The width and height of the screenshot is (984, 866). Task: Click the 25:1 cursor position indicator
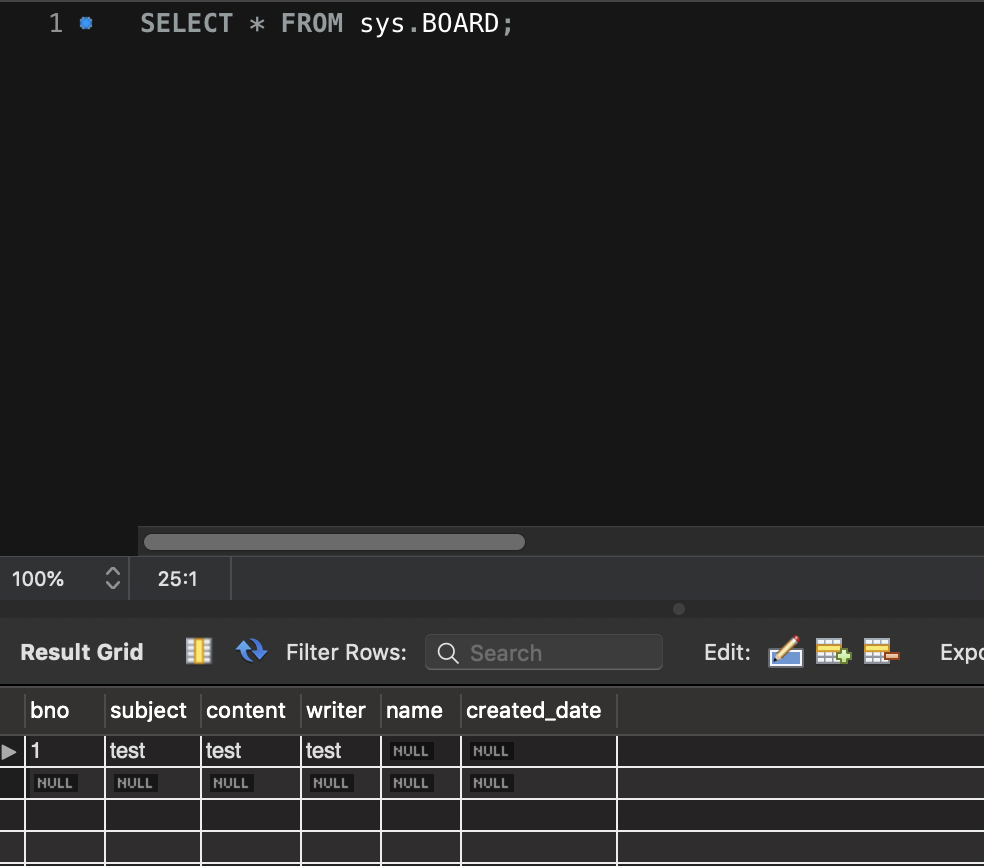point(178,579)
